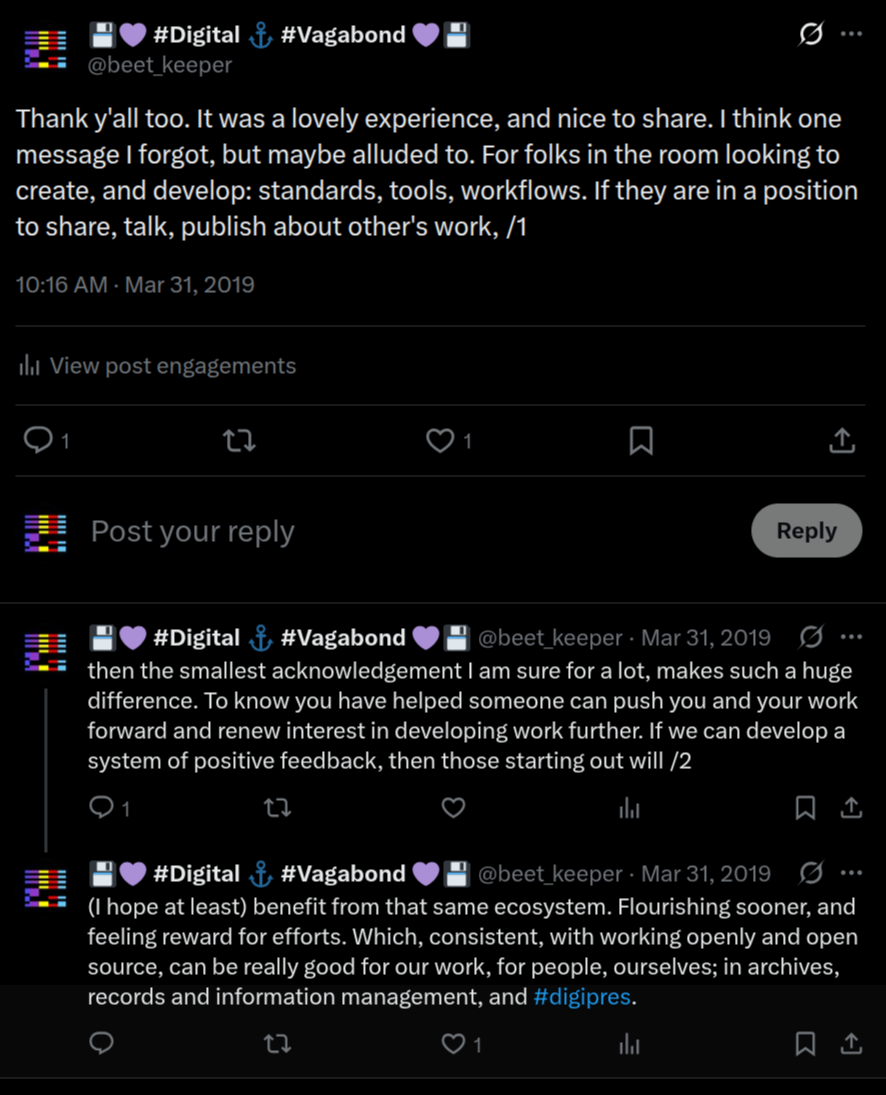Like the main post by beet_keeper
Screen dimensions: 886x1095
tap(440, 440)
